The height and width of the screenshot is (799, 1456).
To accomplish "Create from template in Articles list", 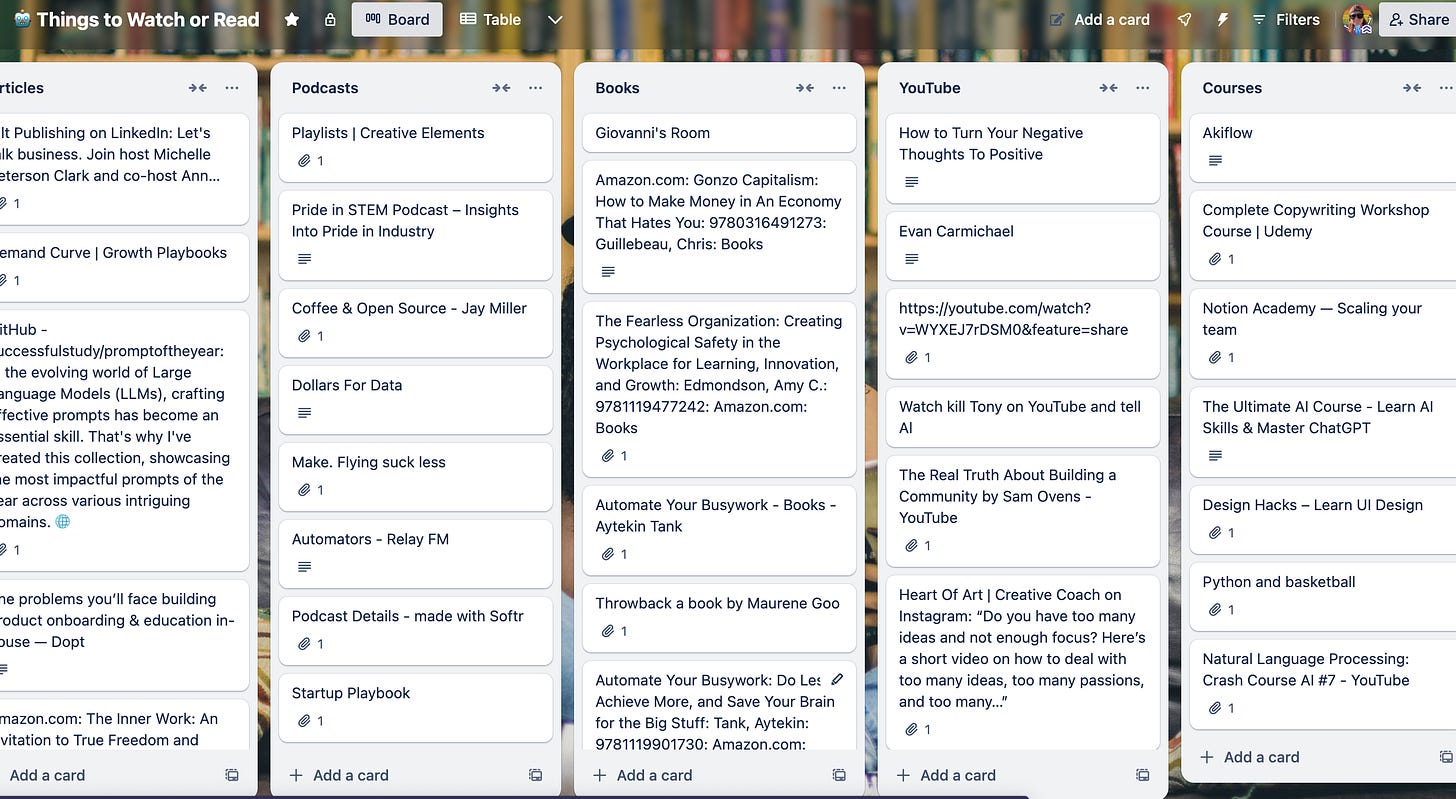I will pos(232,775).
